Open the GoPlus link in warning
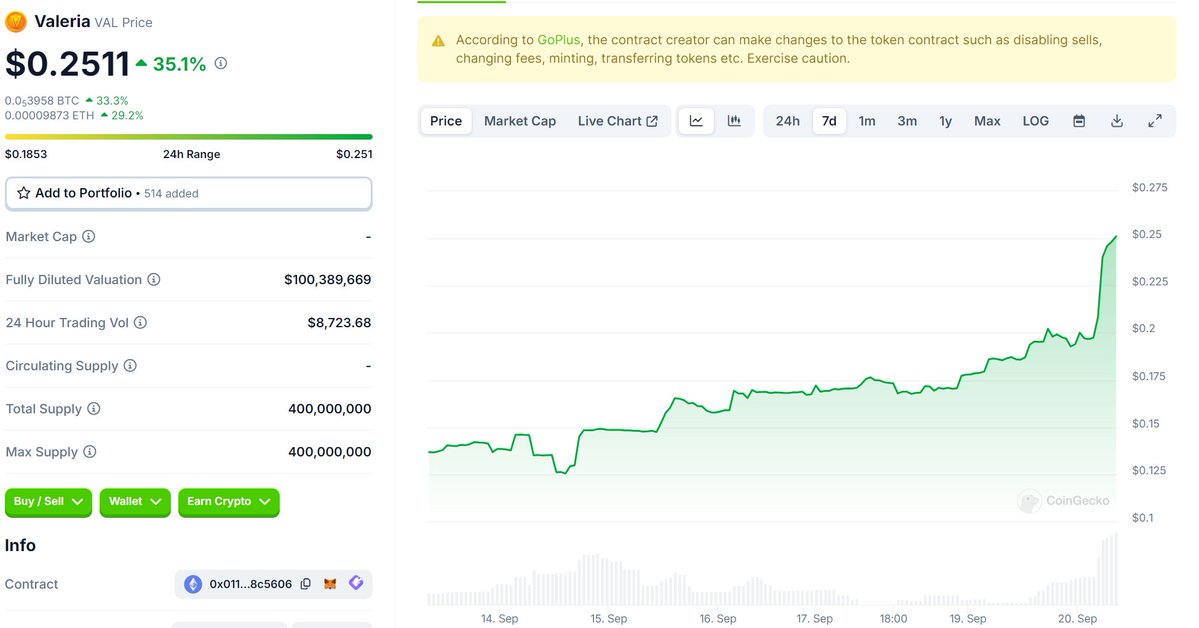Image resolution: width=1199 pixels, height=628 pixels. 558,40
